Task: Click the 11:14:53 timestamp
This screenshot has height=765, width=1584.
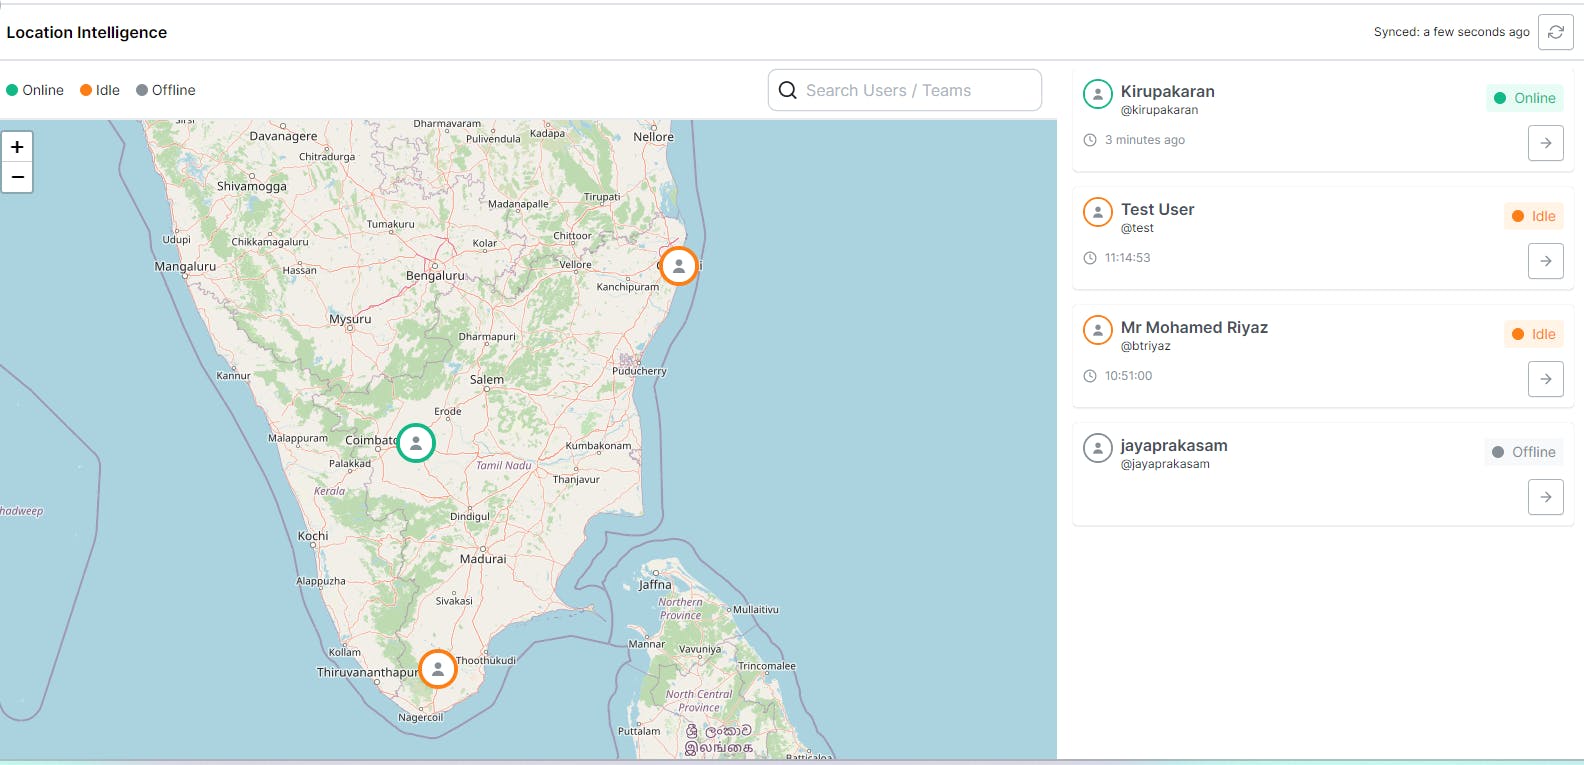Action: [1127, 258]
